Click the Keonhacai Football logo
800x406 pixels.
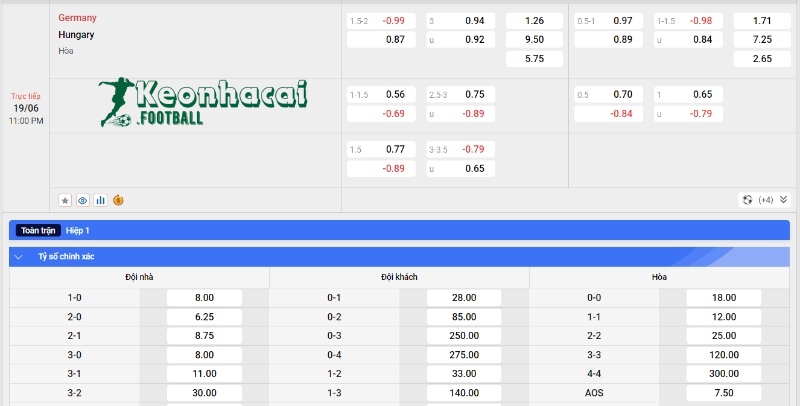click(203, 103)
